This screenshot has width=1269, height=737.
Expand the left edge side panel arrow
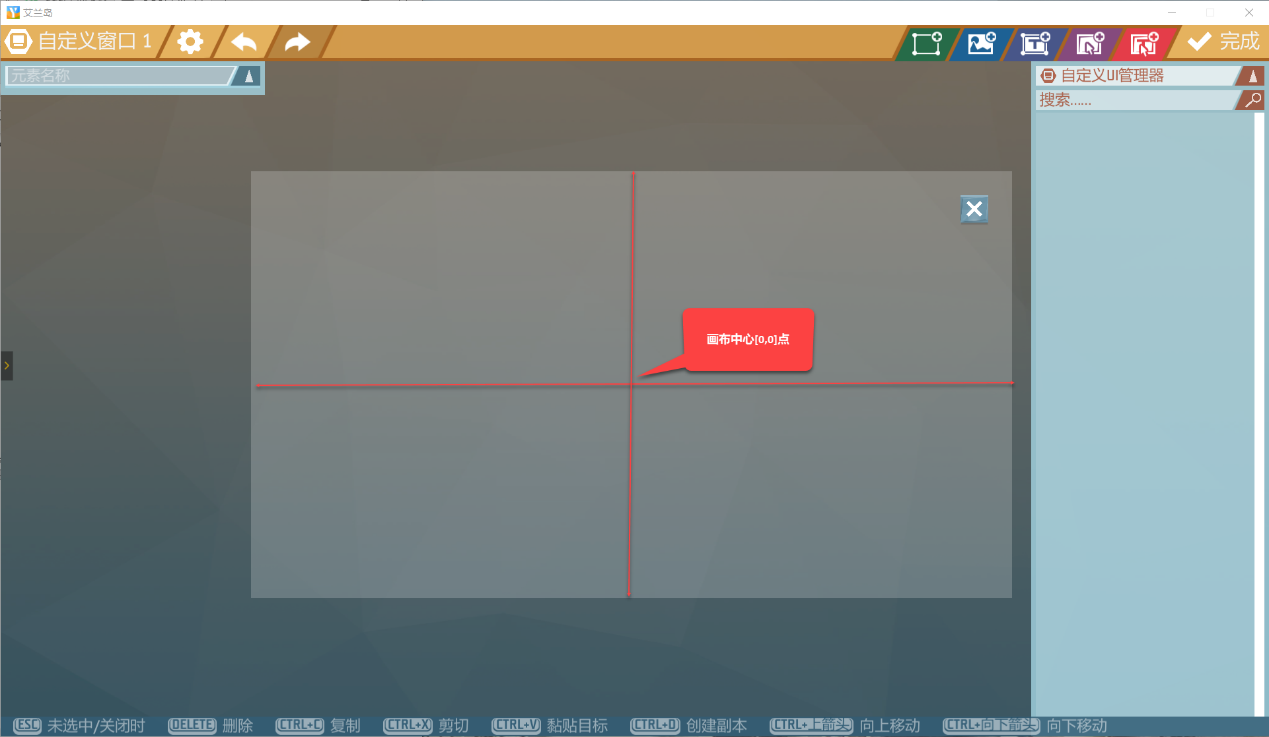click(6, 366)
